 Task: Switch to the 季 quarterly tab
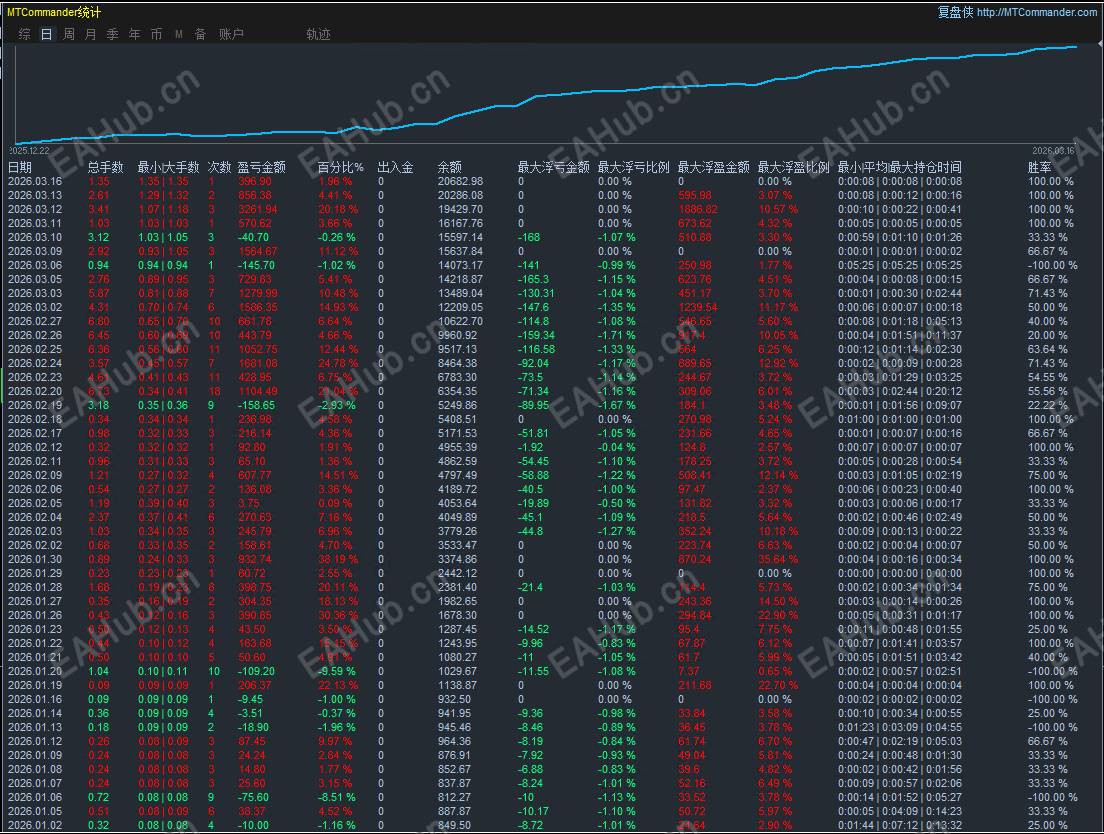(x=113, y=34)
